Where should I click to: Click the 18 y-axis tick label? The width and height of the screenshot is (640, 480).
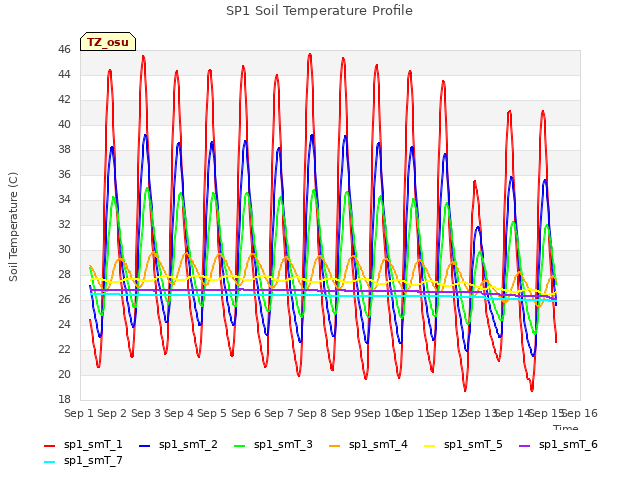coord(64,399)
